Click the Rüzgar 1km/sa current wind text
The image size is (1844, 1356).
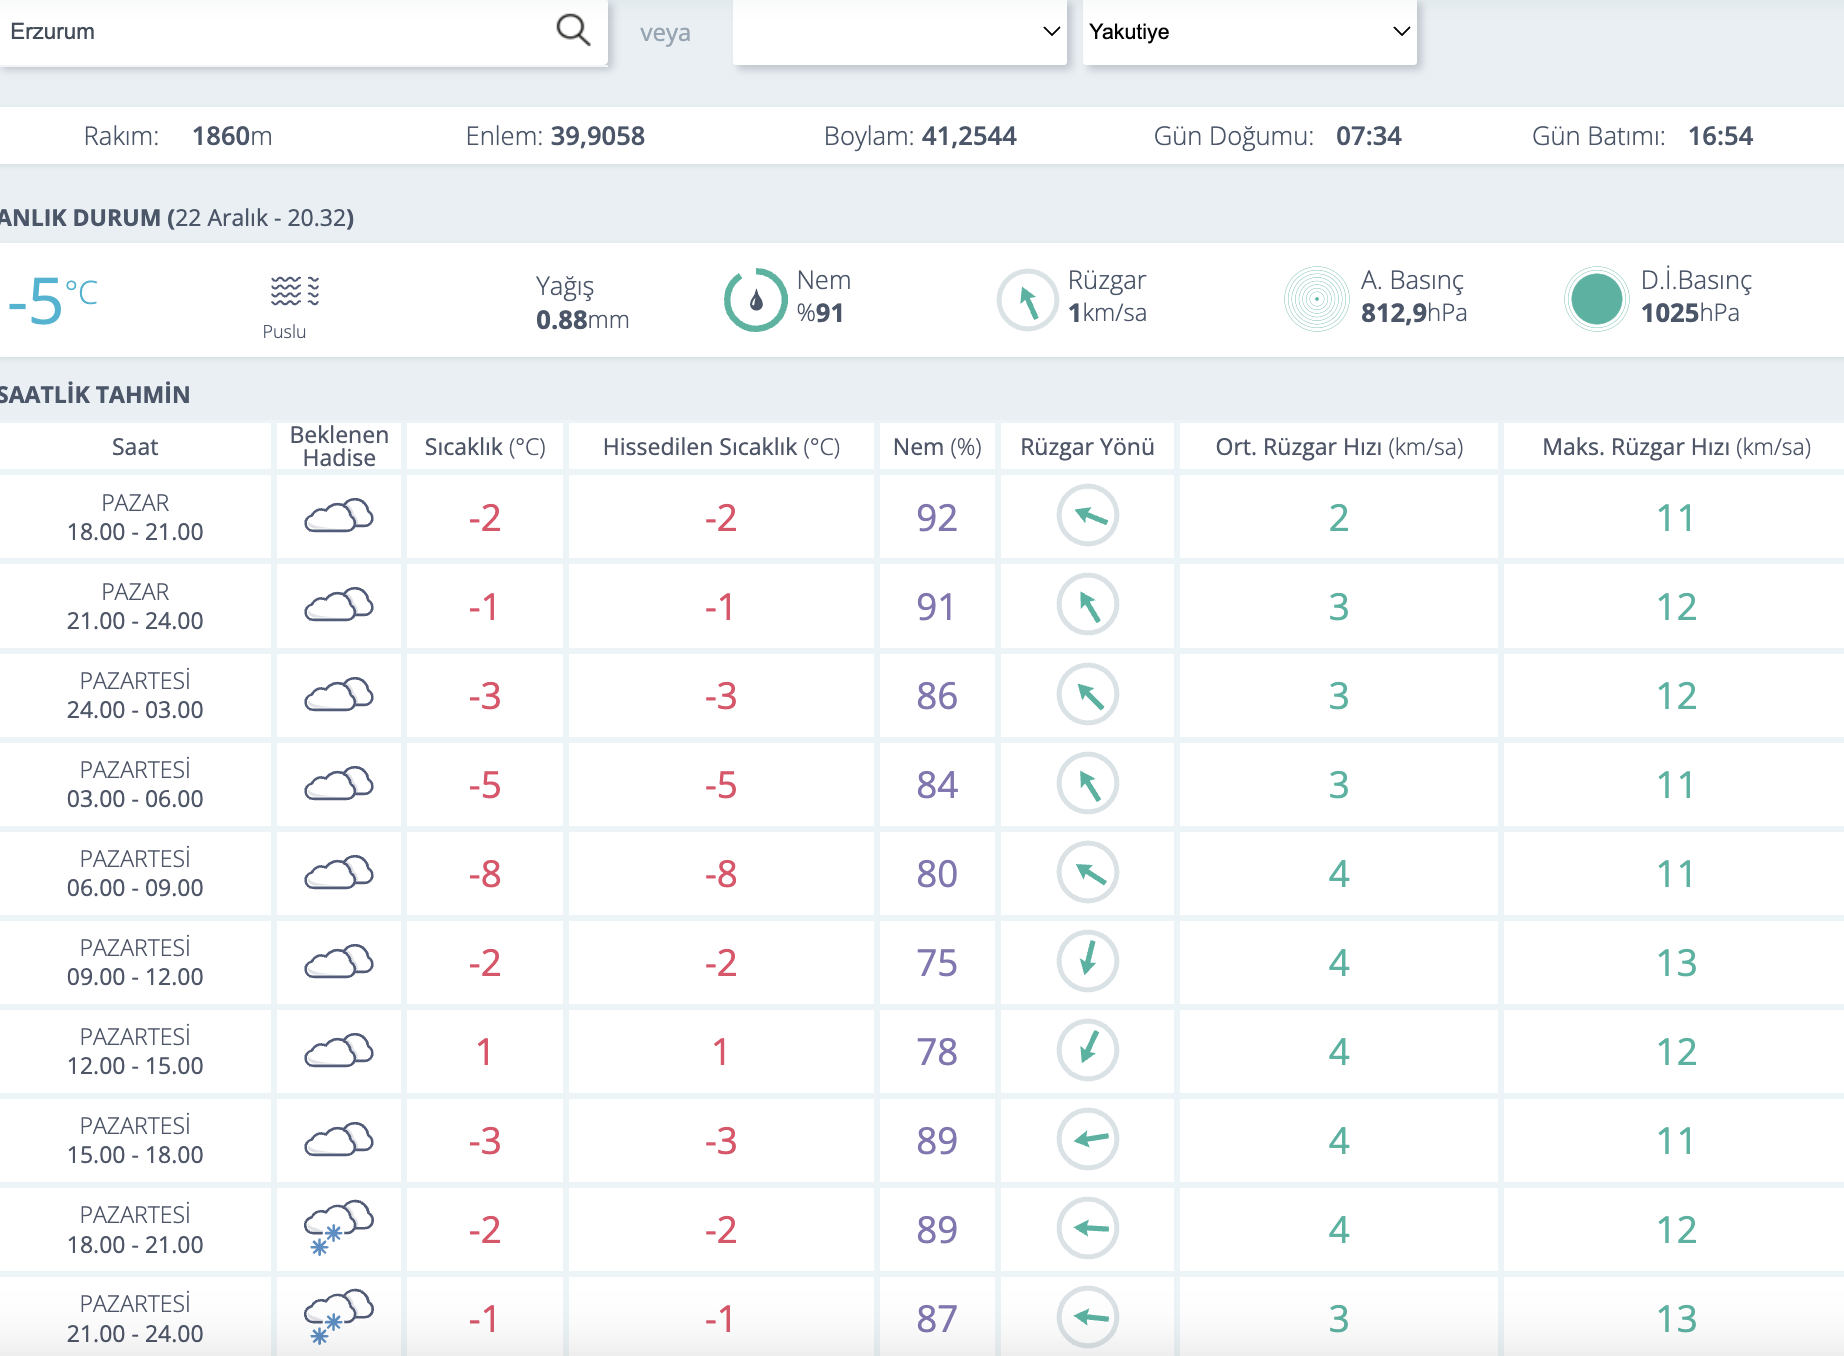click(x=1107, y=297)
